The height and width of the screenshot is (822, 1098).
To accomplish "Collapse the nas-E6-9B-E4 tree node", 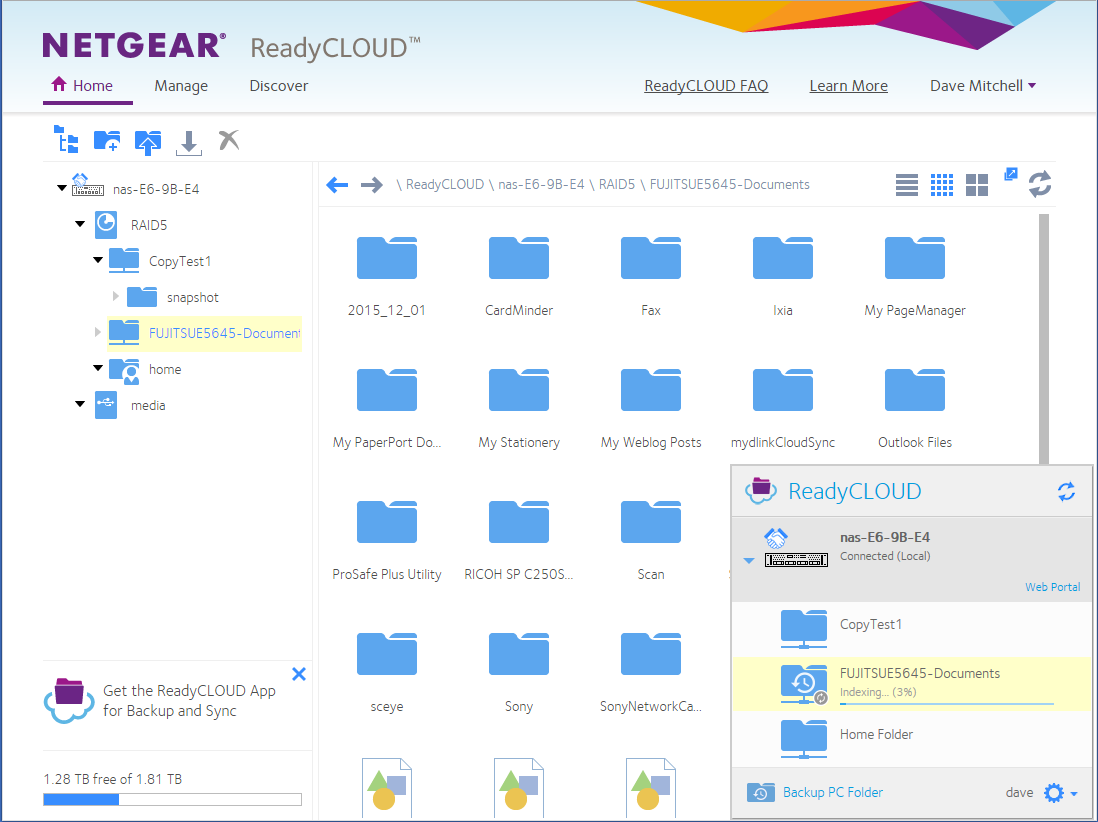I will [x=62, y=188].
